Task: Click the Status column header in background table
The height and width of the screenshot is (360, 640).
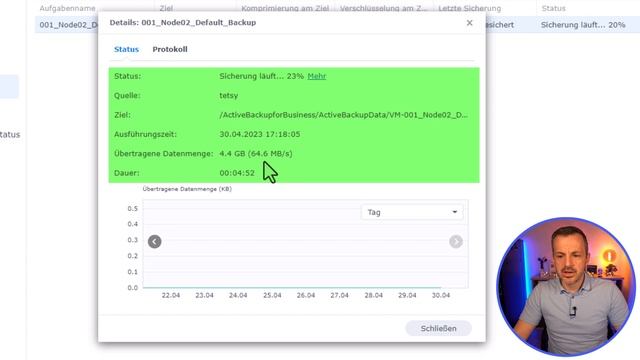Action: tap(553, 8)
